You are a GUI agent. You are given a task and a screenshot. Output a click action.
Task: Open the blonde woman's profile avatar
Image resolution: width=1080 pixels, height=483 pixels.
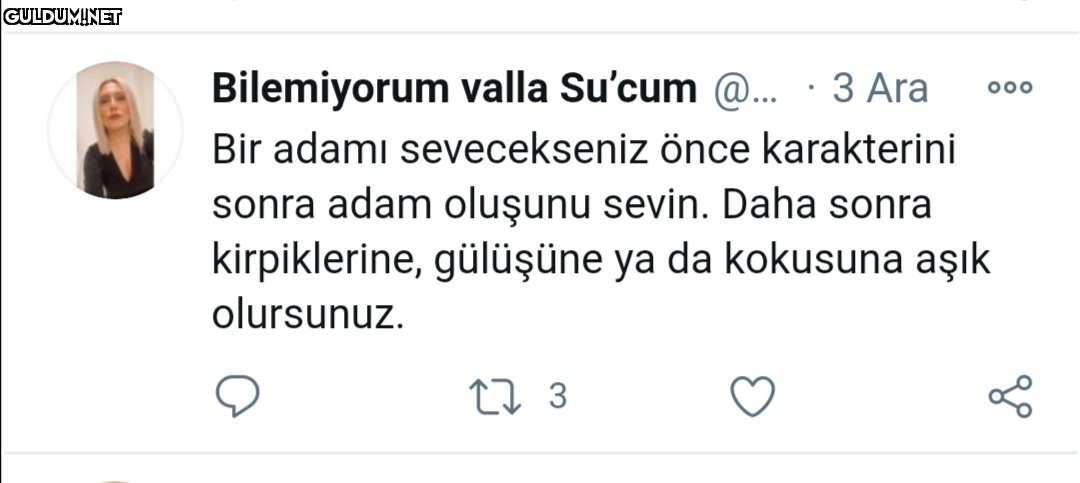[x=115, y=130]
